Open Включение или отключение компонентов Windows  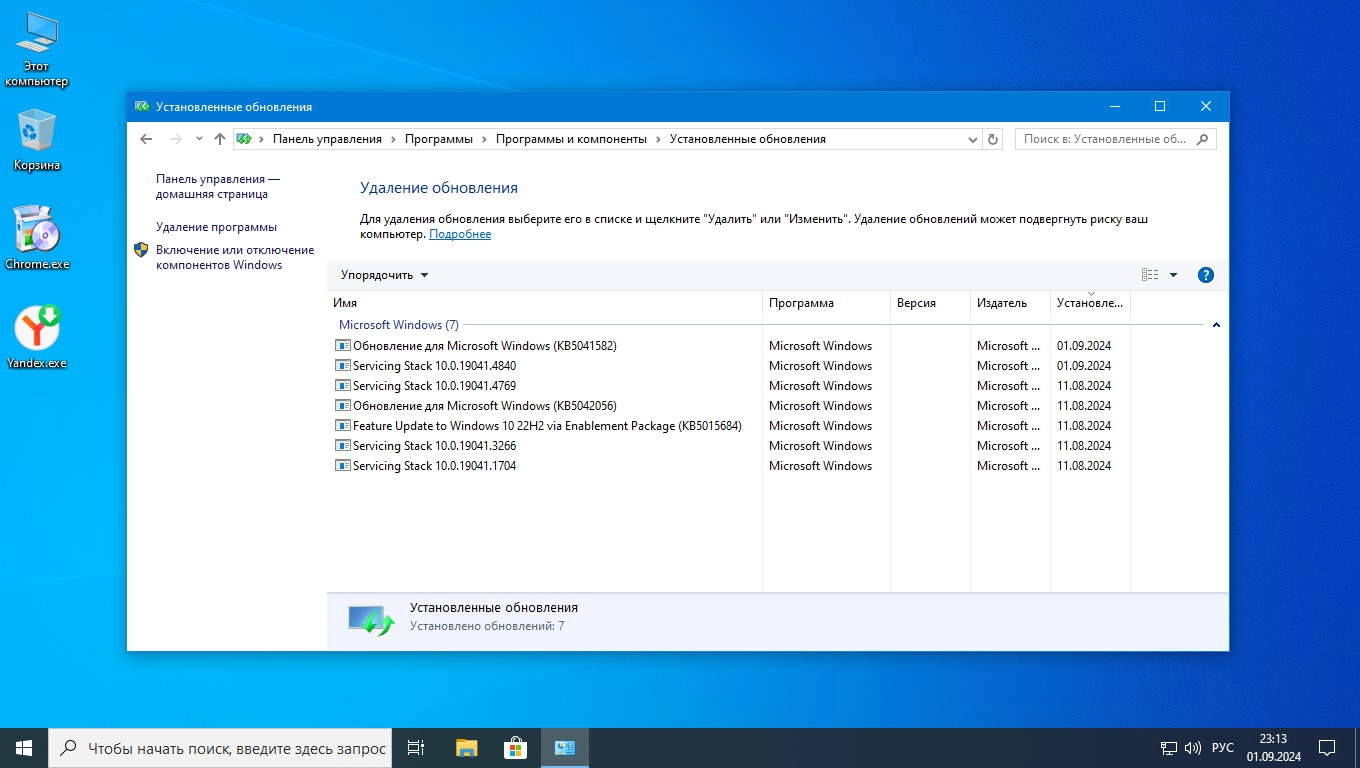pyautogui.click(x=234, y=257)
